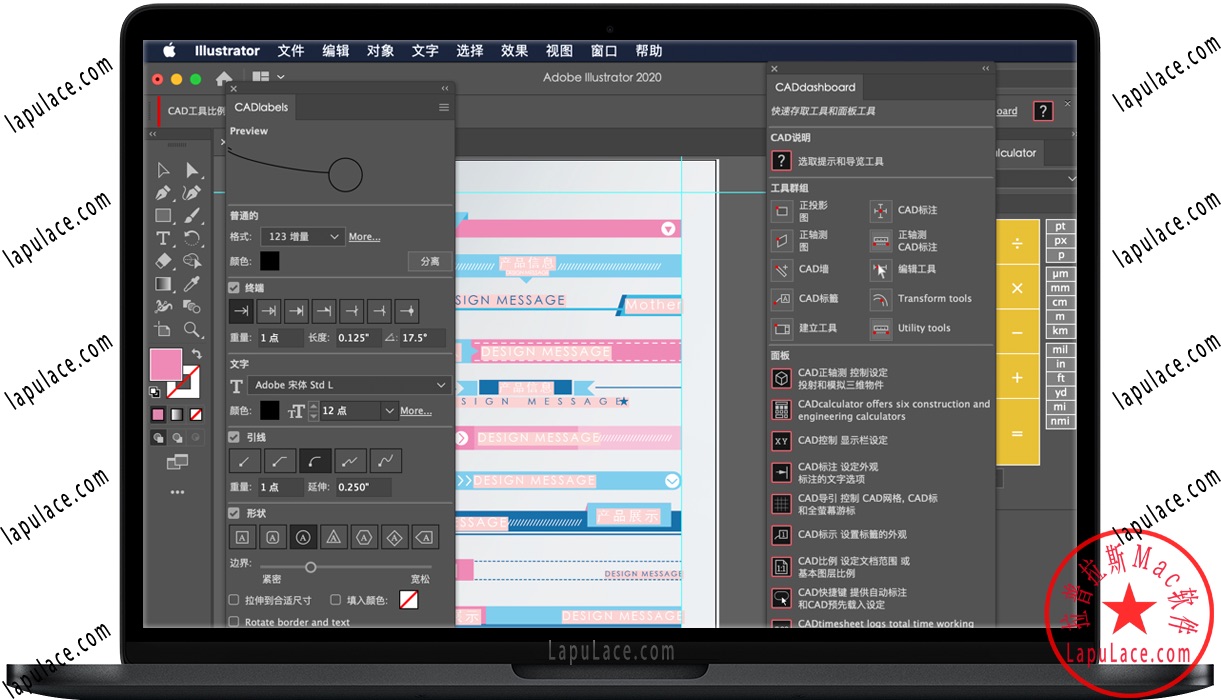Select the CAD墙 tool icon
The height and width of the screenshot is (700, 1221).
[782, 269]
